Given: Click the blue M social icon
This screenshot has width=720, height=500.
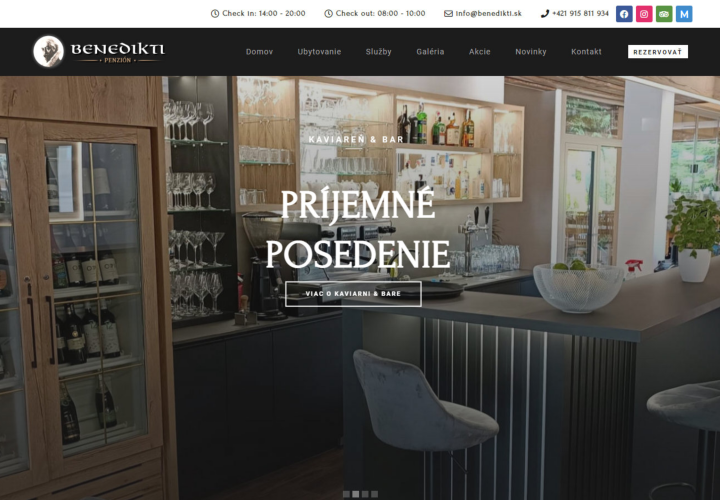Looking at the screenshot, I should pos(684,14).
